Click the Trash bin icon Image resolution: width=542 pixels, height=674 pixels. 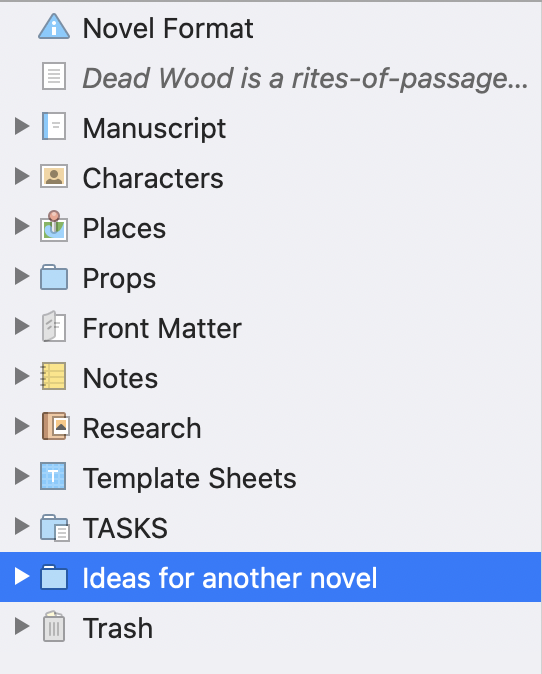(x=54, y=626)
